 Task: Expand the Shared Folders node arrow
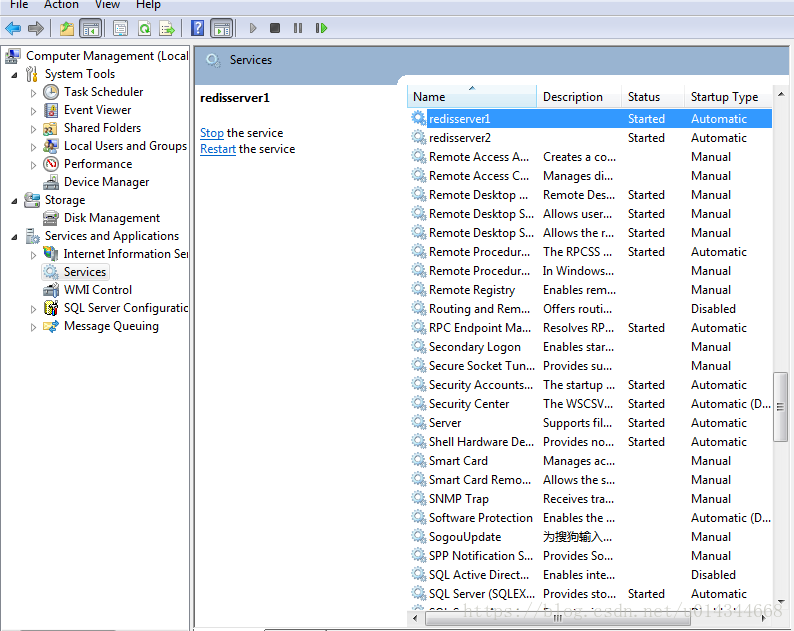[x=33, y=129]
